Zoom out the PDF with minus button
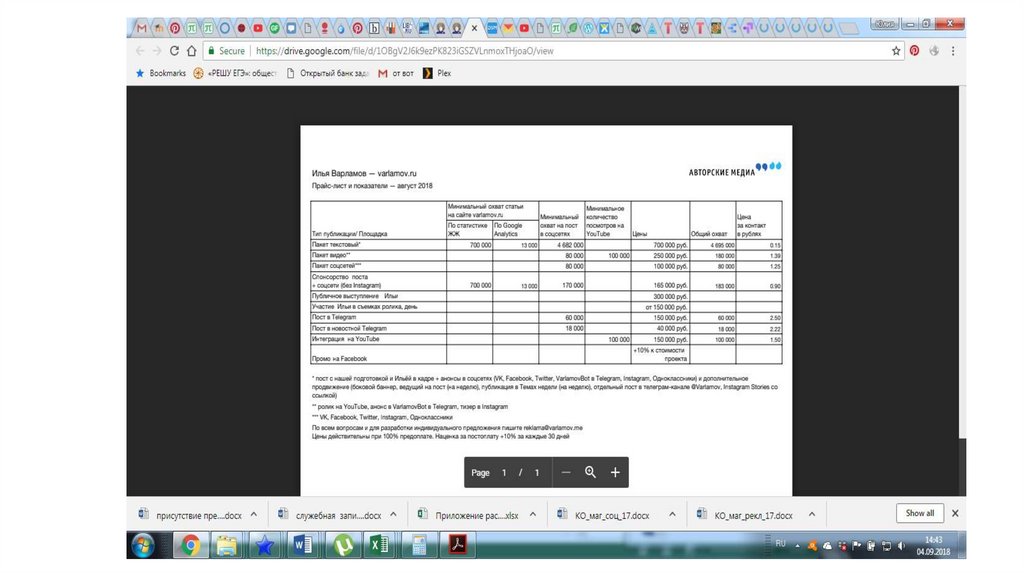 tap(566, 472)
